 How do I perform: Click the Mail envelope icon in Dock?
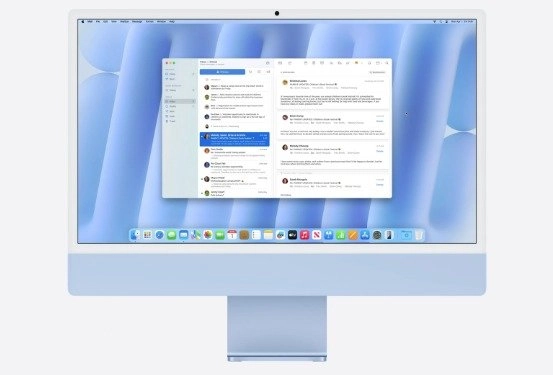click(x=184, y=235)
